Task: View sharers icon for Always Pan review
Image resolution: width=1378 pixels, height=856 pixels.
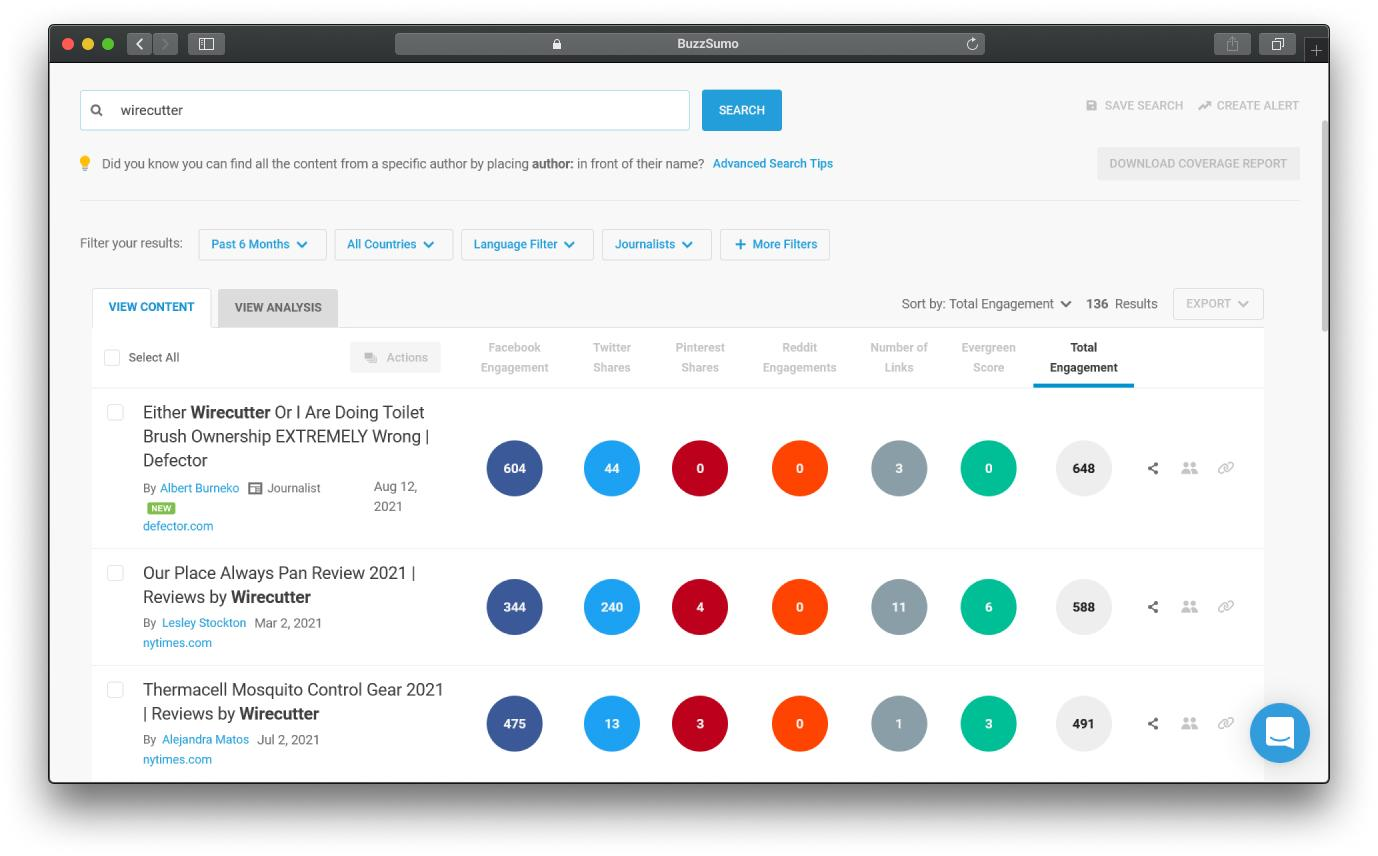Action: (1189, 606)
